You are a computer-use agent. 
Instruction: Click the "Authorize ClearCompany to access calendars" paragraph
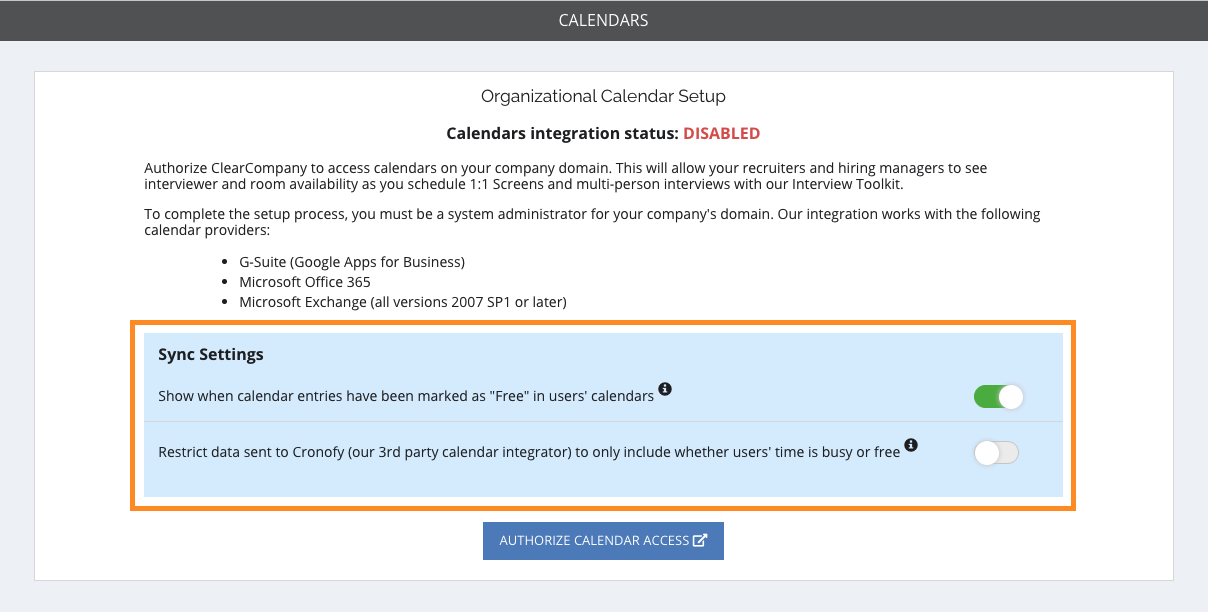click(565, 168)
